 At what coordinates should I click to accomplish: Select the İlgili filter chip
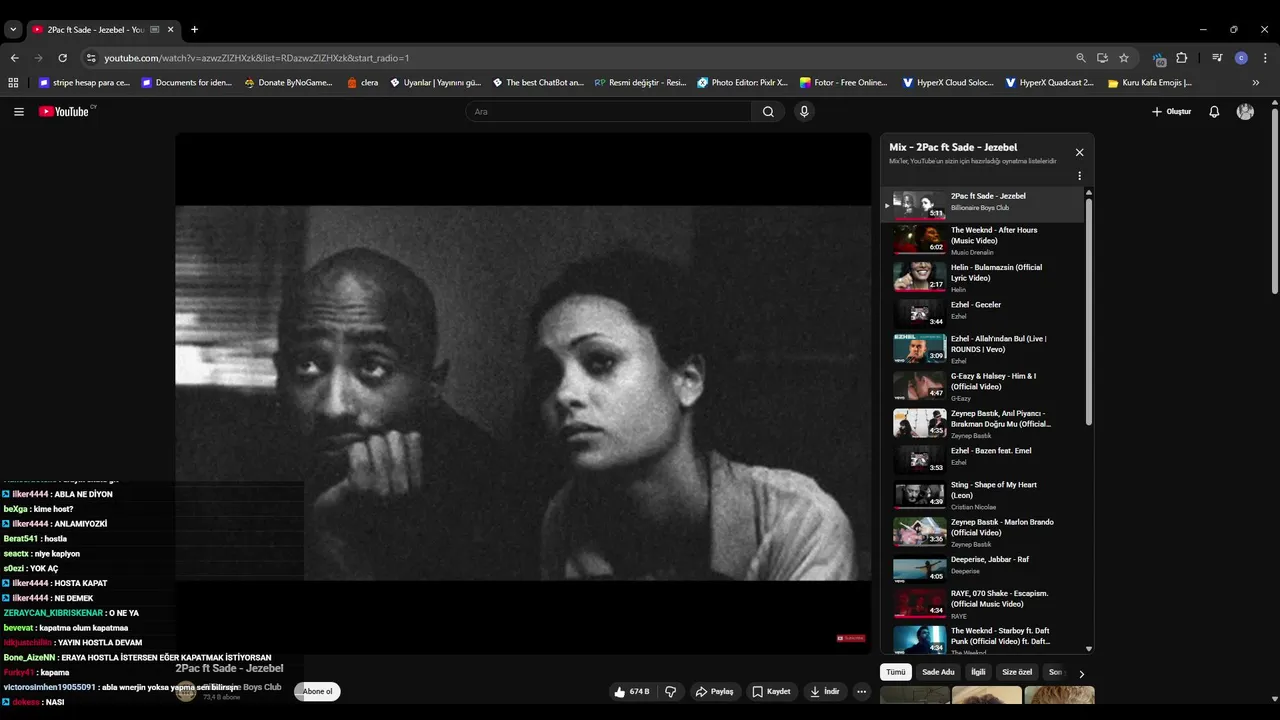(978, 673)
